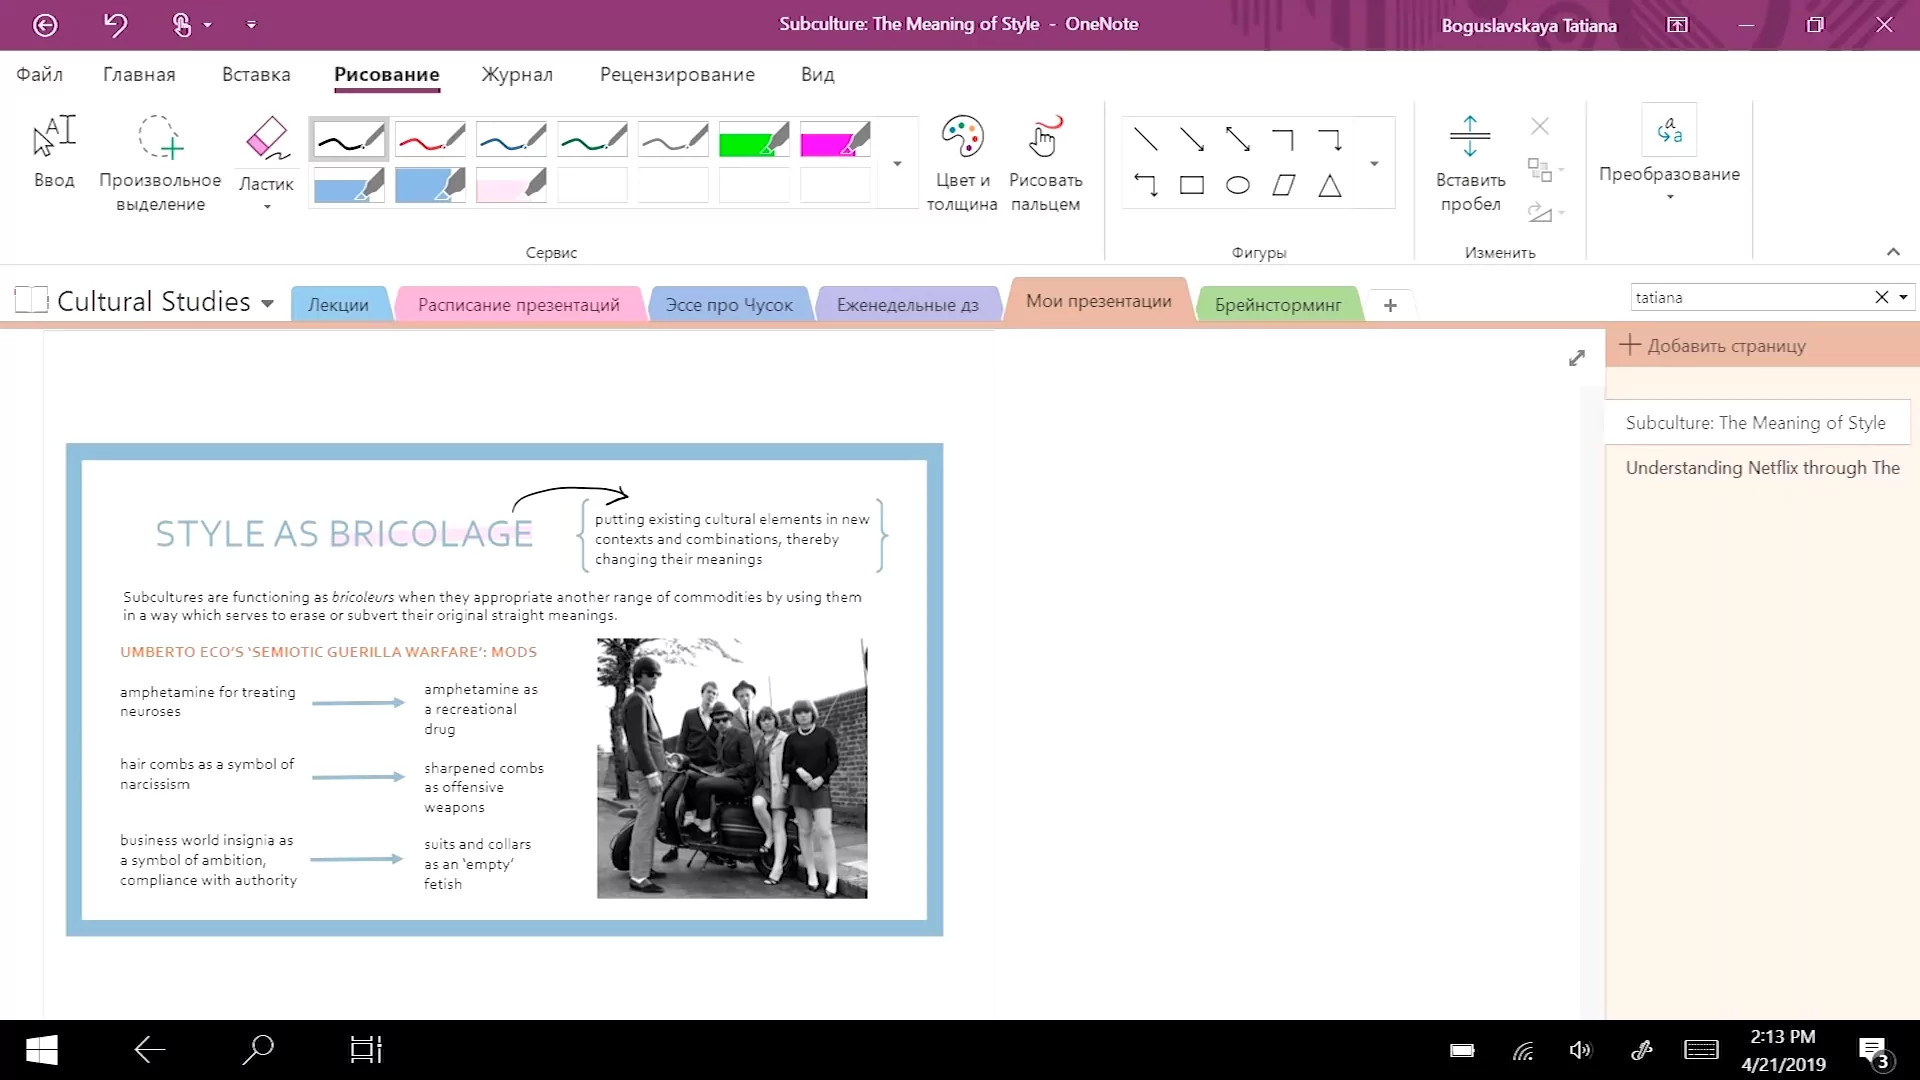The width and height of the screenshot is (1920, 1080).
Task: Choose the blue pen
Action: coord(511,139)
